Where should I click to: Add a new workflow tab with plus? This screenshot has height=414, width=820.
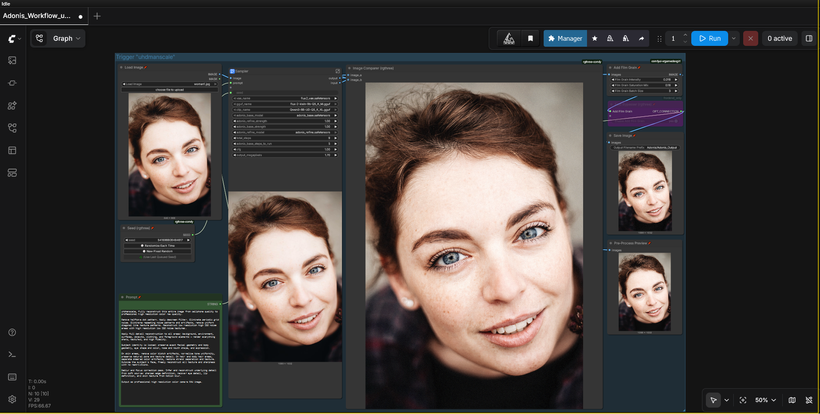click(x=97, y=16)
